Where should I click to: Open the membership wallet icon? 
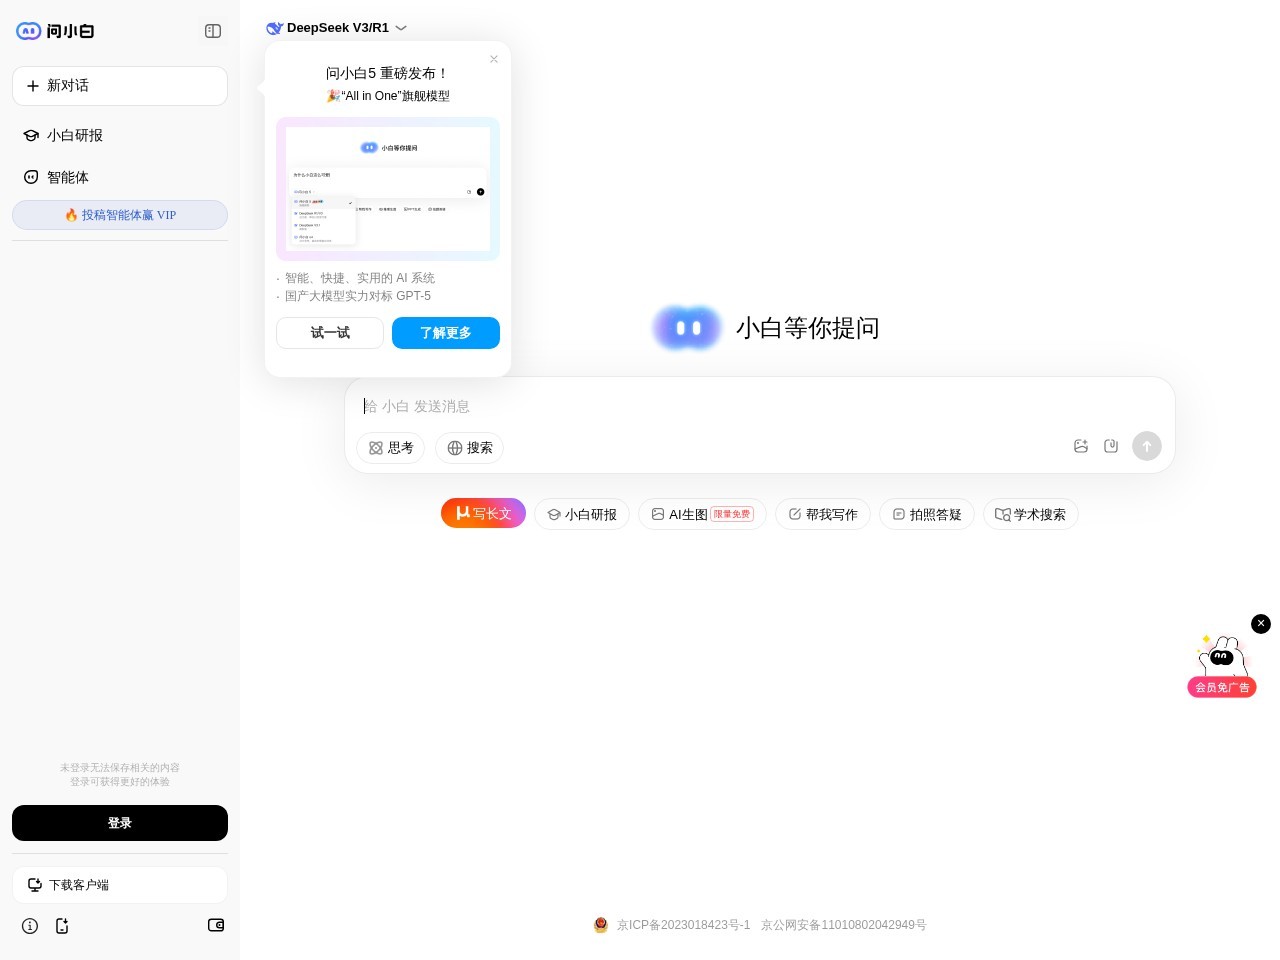click(x=216, y=926)
